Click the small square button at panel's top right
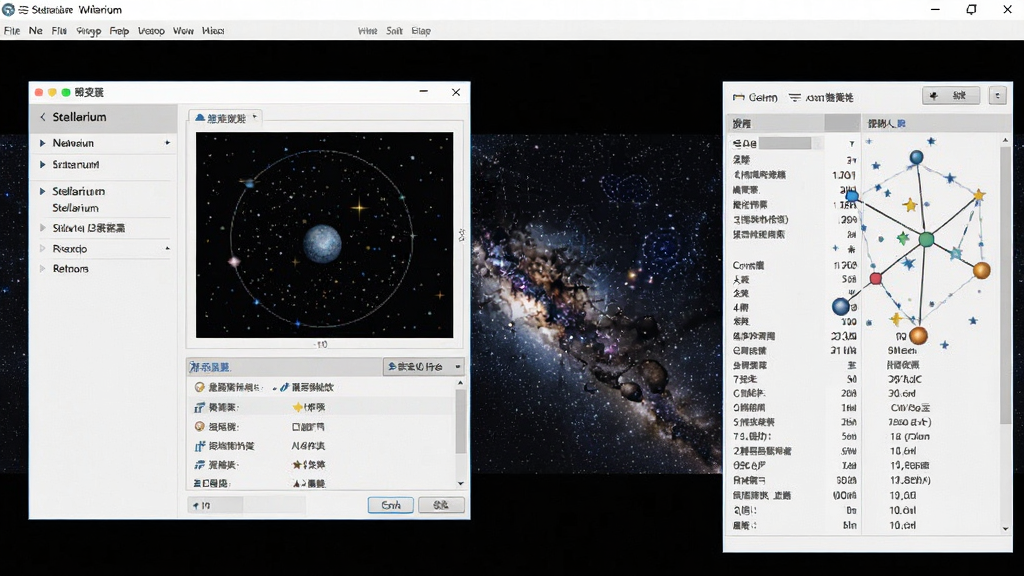The image size is (1024, 576). tap(997, 96)
